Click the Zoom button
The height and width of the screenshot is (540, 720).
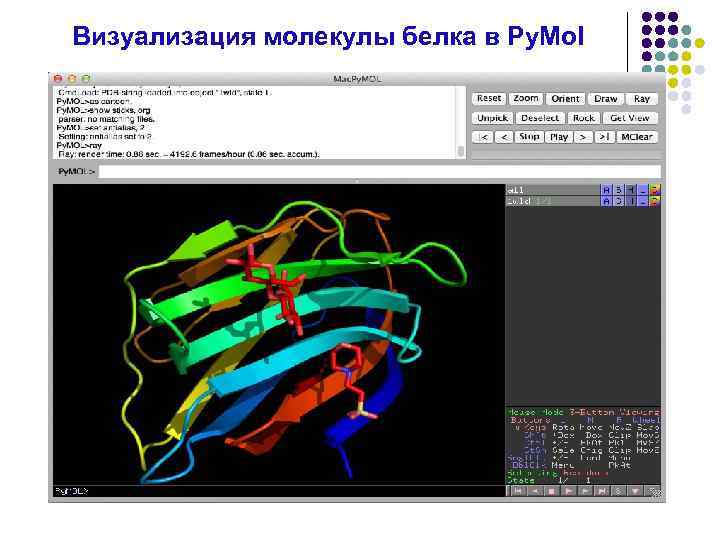pyautogui.click(x=526, y=99)
